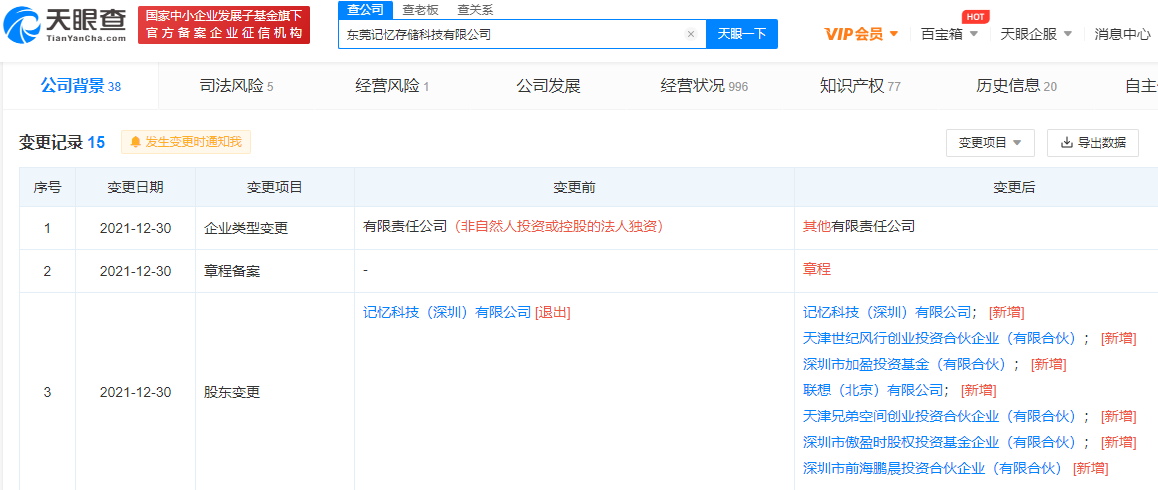Viewport: 1158px width, 490px height.
Task: Open the 变更项目 filter dropdown
Action: click(990, 143)
